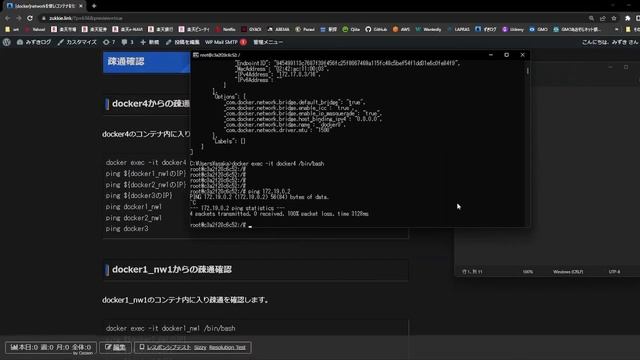Open the Netflix bookmark
The height and width of the screenshot is (360, 640).
(226, 29)
